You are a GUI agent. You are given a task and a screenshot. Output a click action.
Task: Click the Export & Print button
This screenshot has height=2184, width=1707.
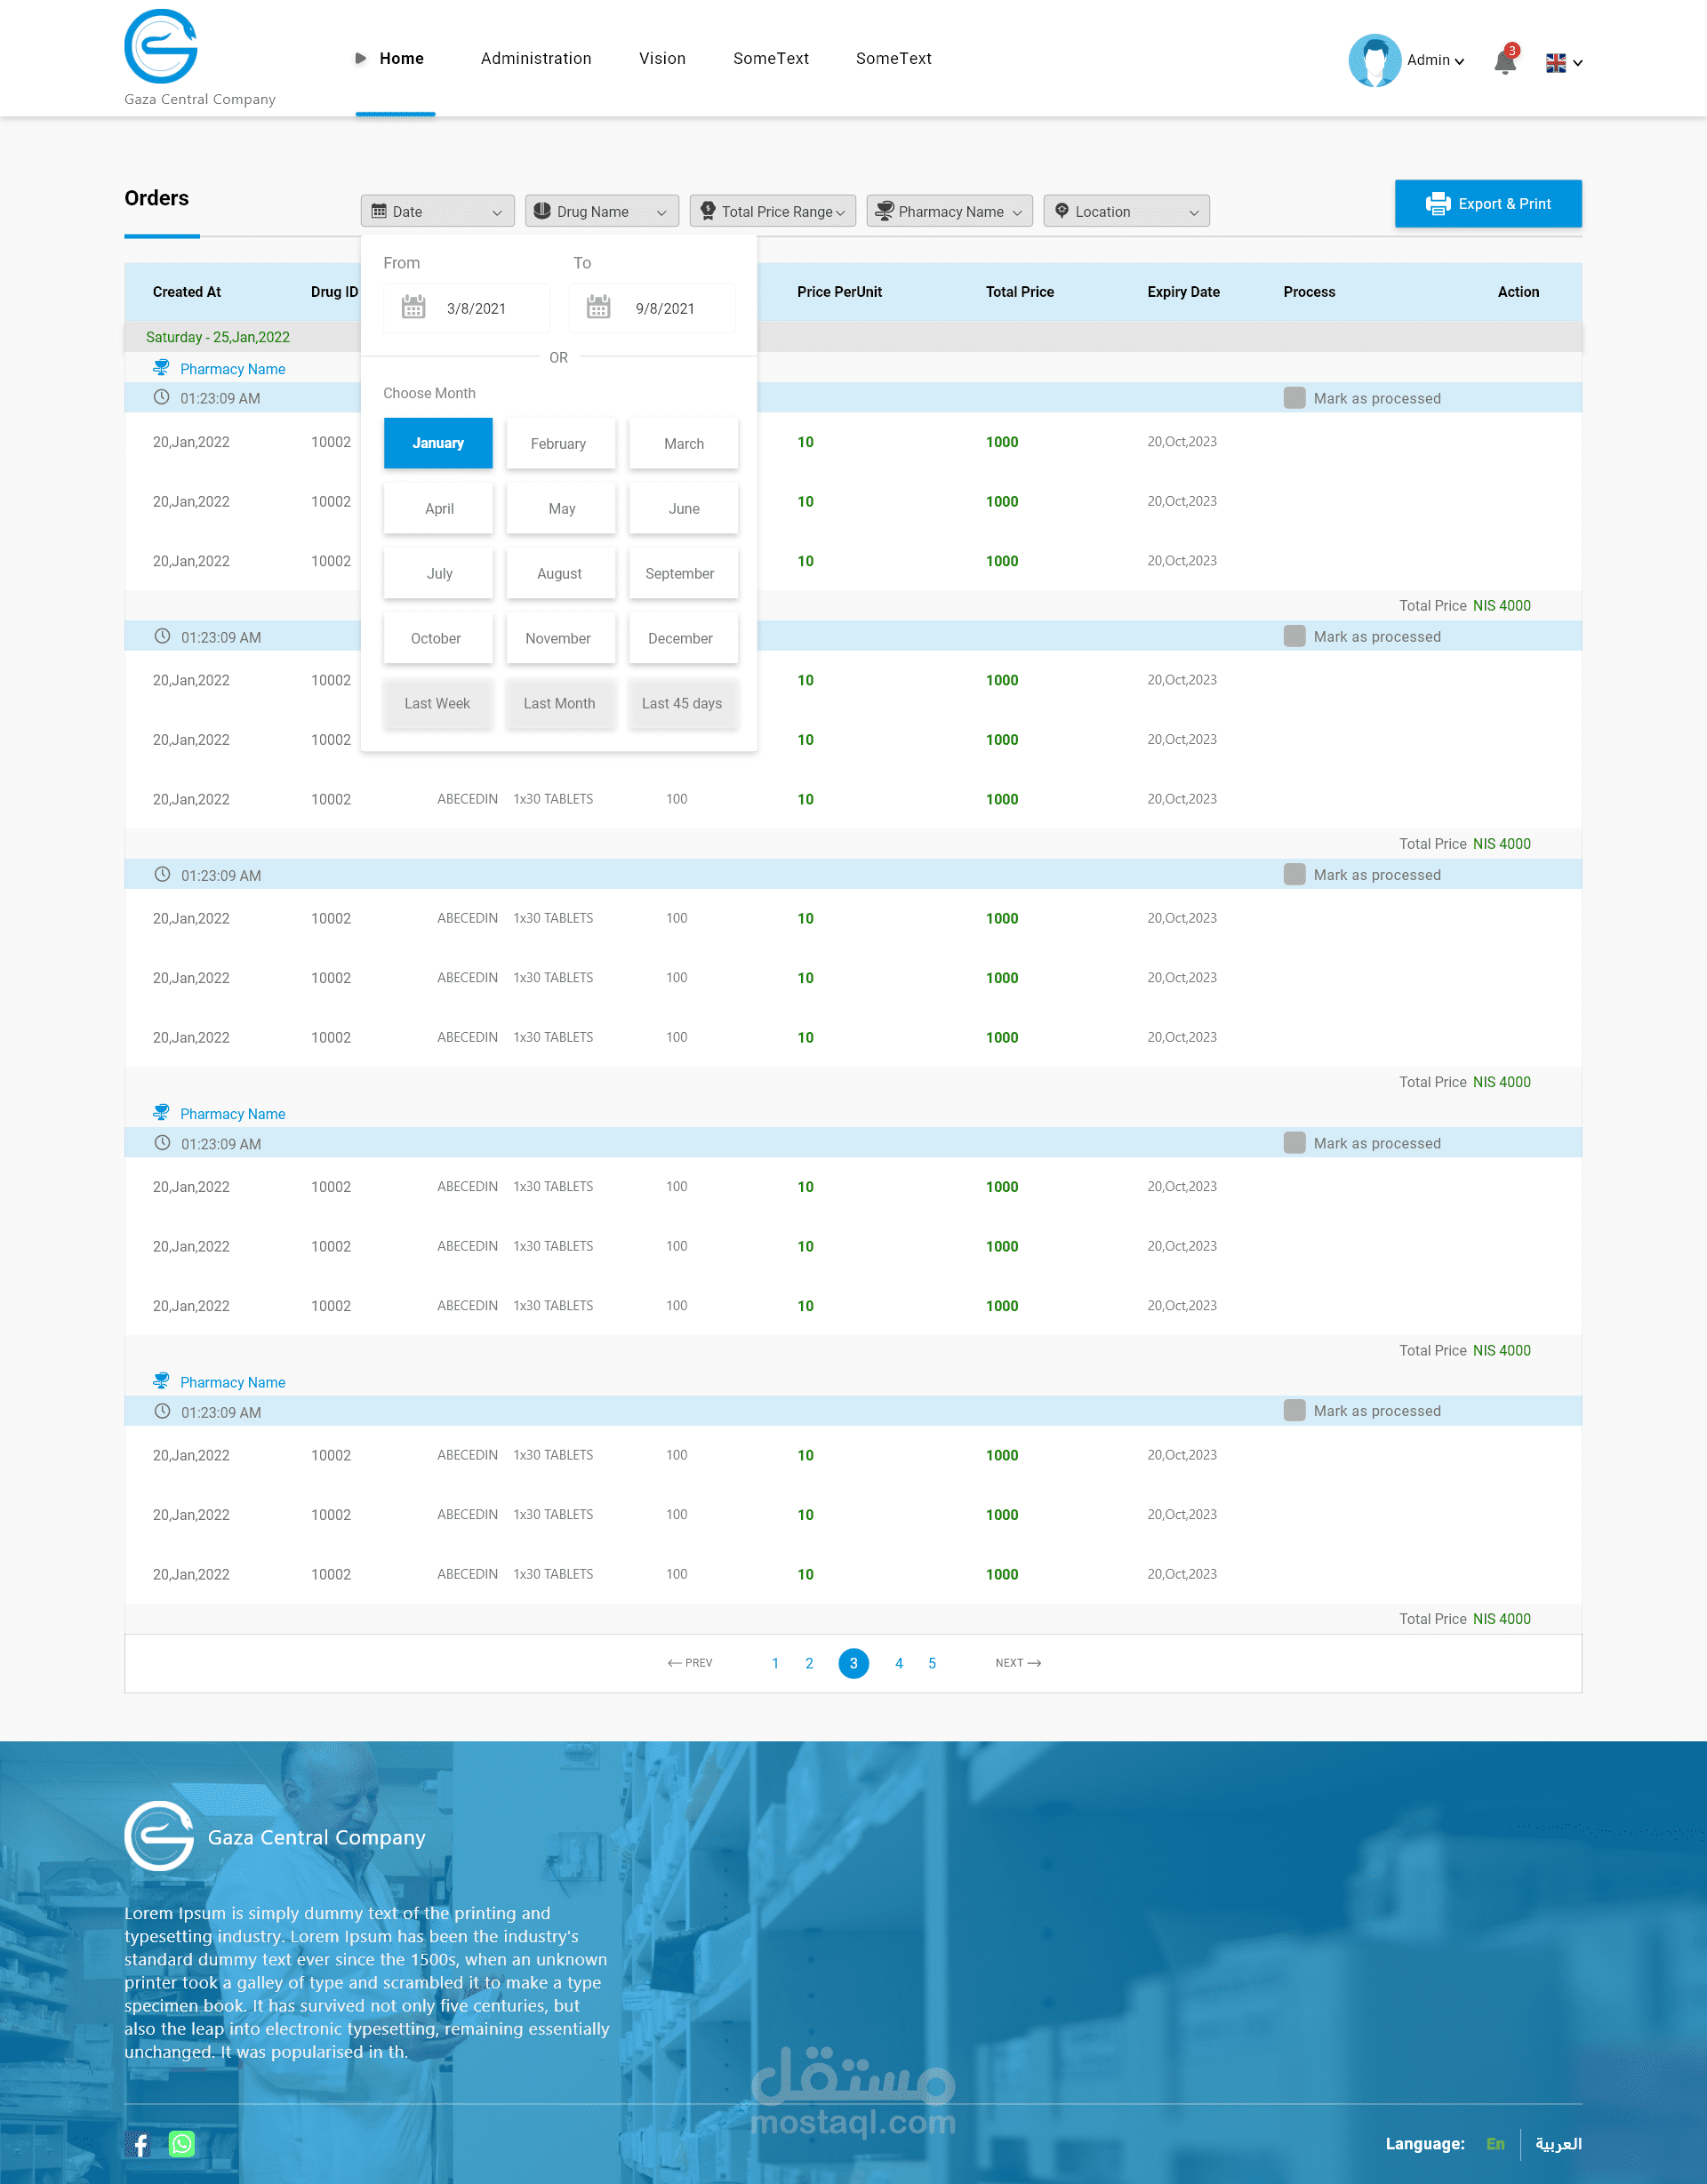pos(1487,203)
